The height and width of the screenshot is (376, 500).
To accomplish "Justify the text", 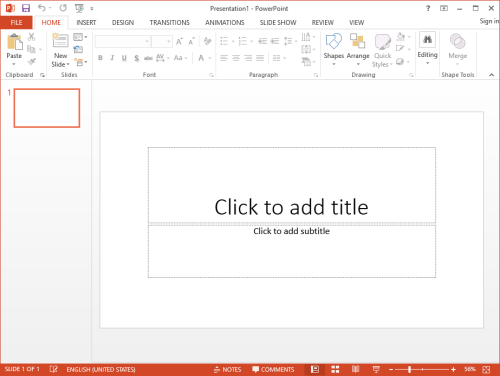I will [x=260, y=58].
